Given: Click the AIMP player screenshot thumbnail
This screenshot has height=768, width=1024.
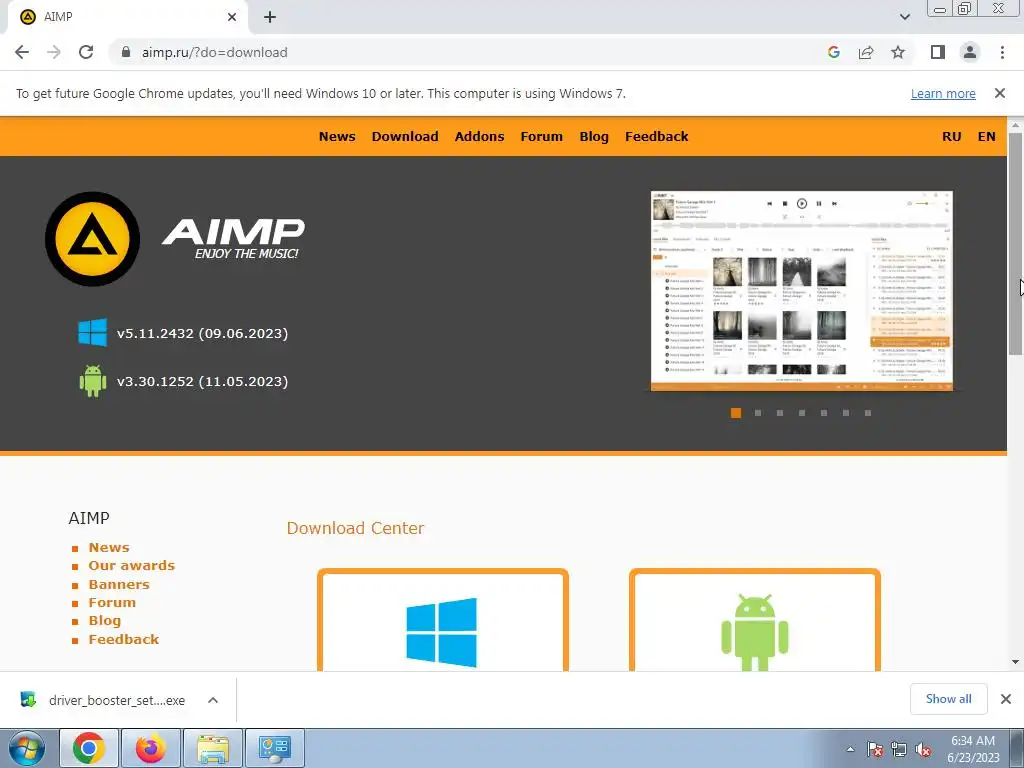Looking at the screenshot, I should [802, 291].
